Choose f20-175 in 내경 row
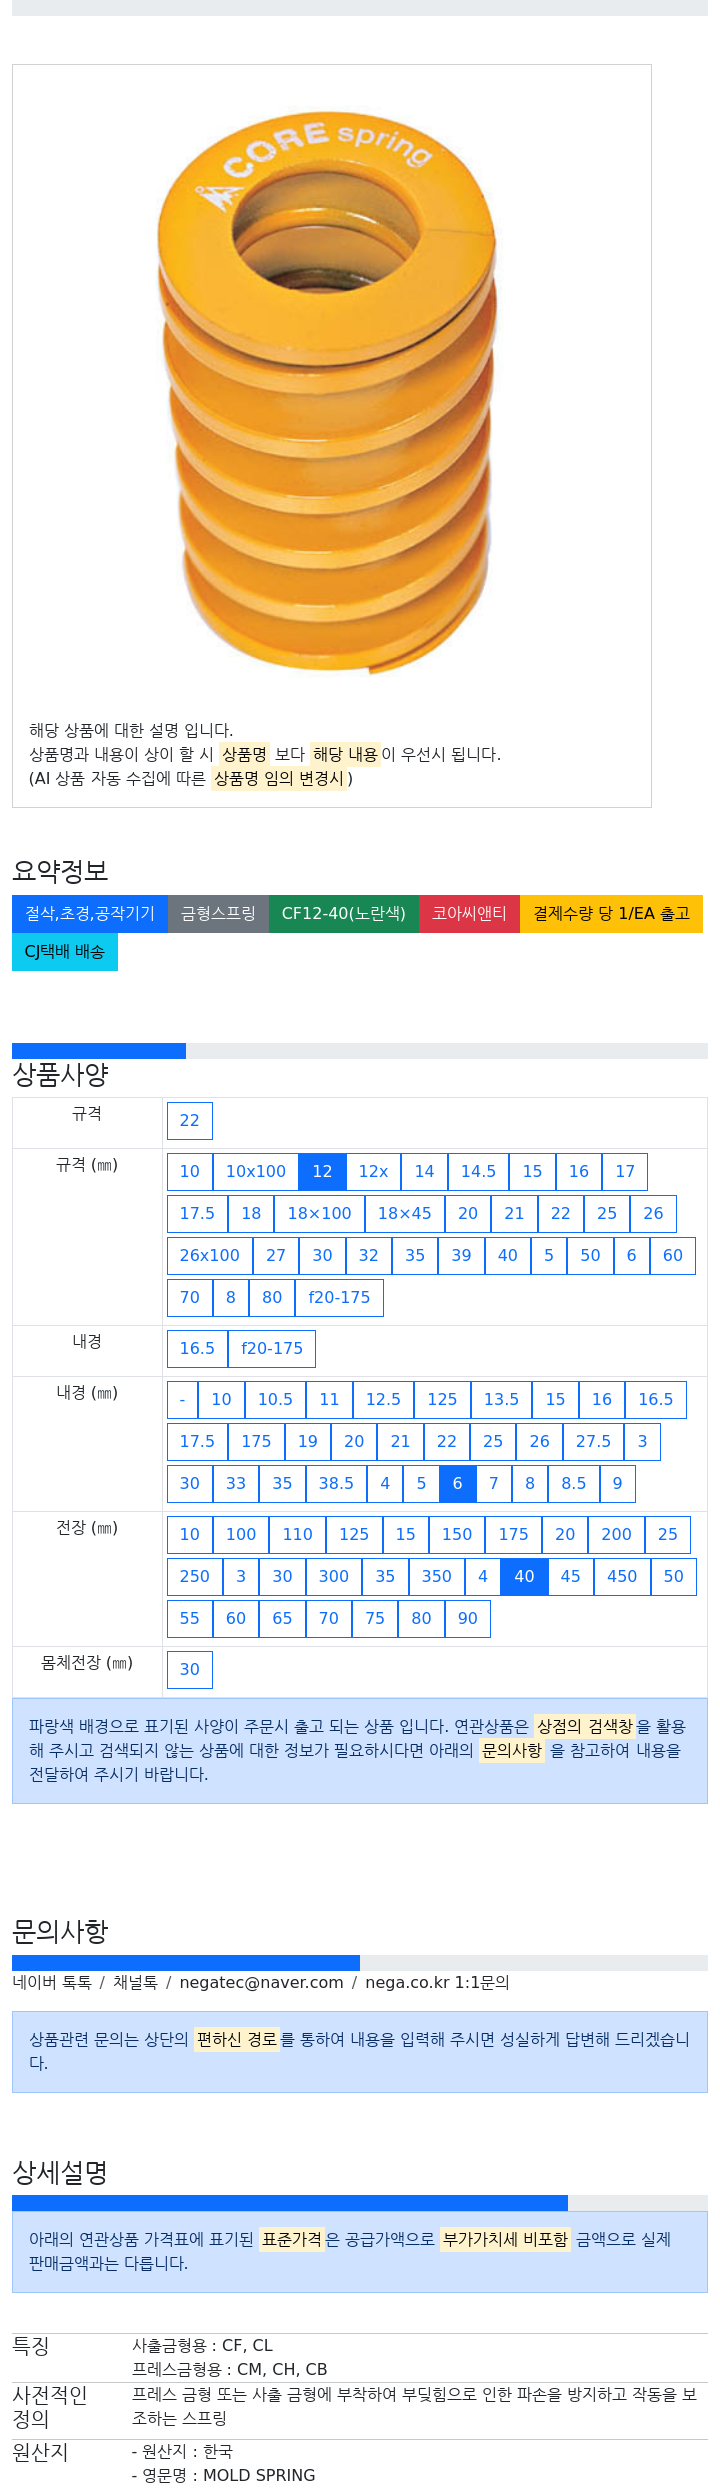Image resolution: width=720 pixels, height=2488 pixels. click(x=272, y=1348)
